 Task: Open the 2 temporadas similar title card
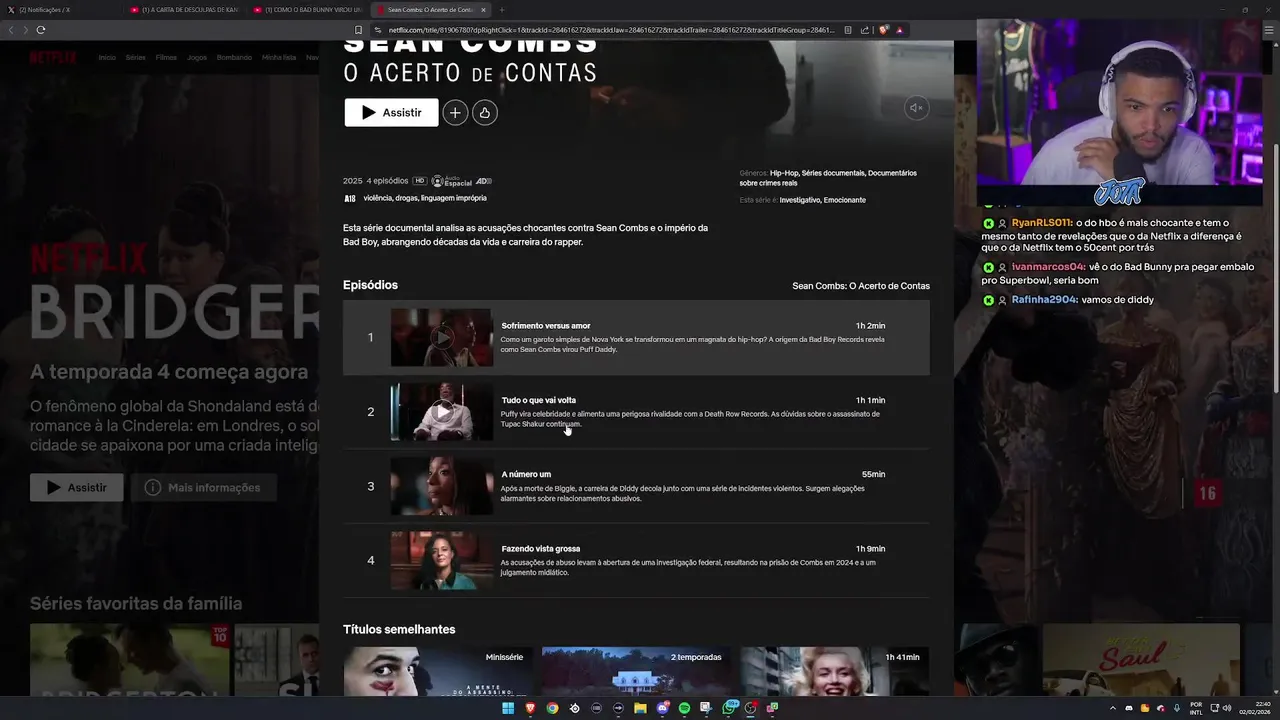635,671
